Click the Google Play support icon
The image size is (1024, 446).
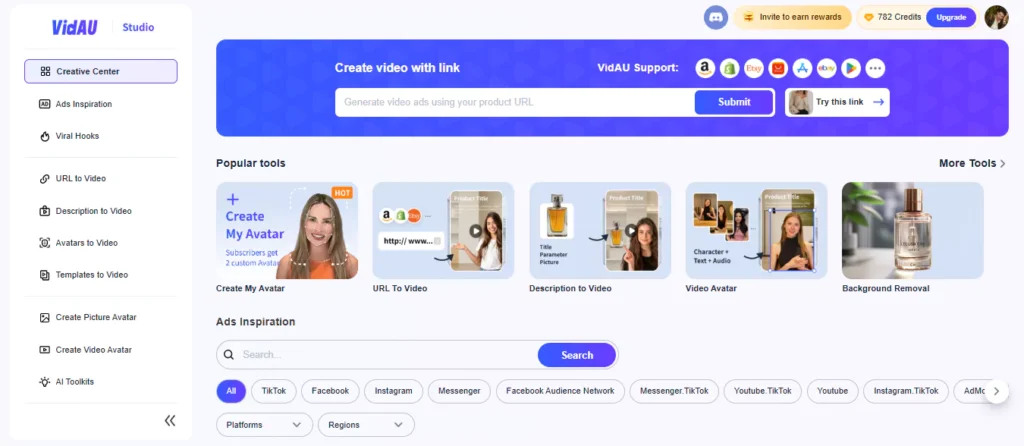pos(850,68)
